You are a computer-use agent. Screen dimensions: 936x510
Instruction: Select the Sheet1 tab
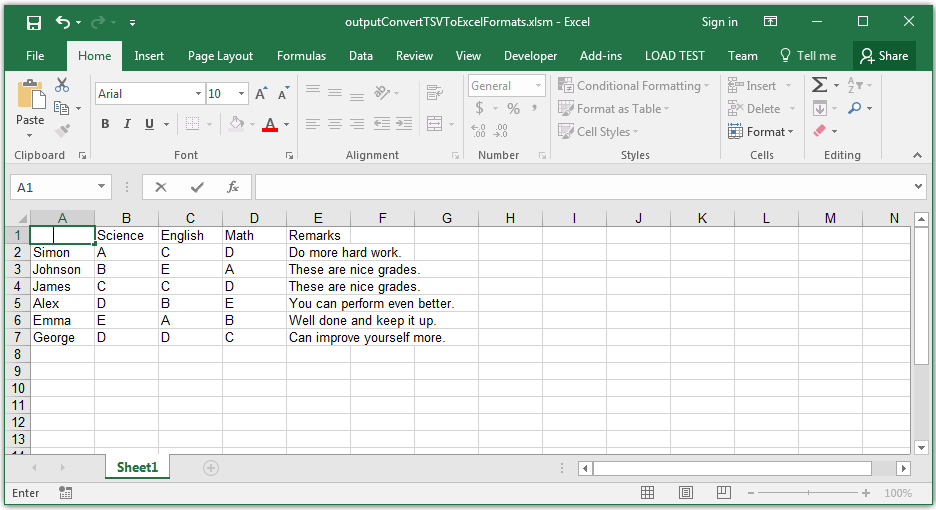(x=137, y=467)
